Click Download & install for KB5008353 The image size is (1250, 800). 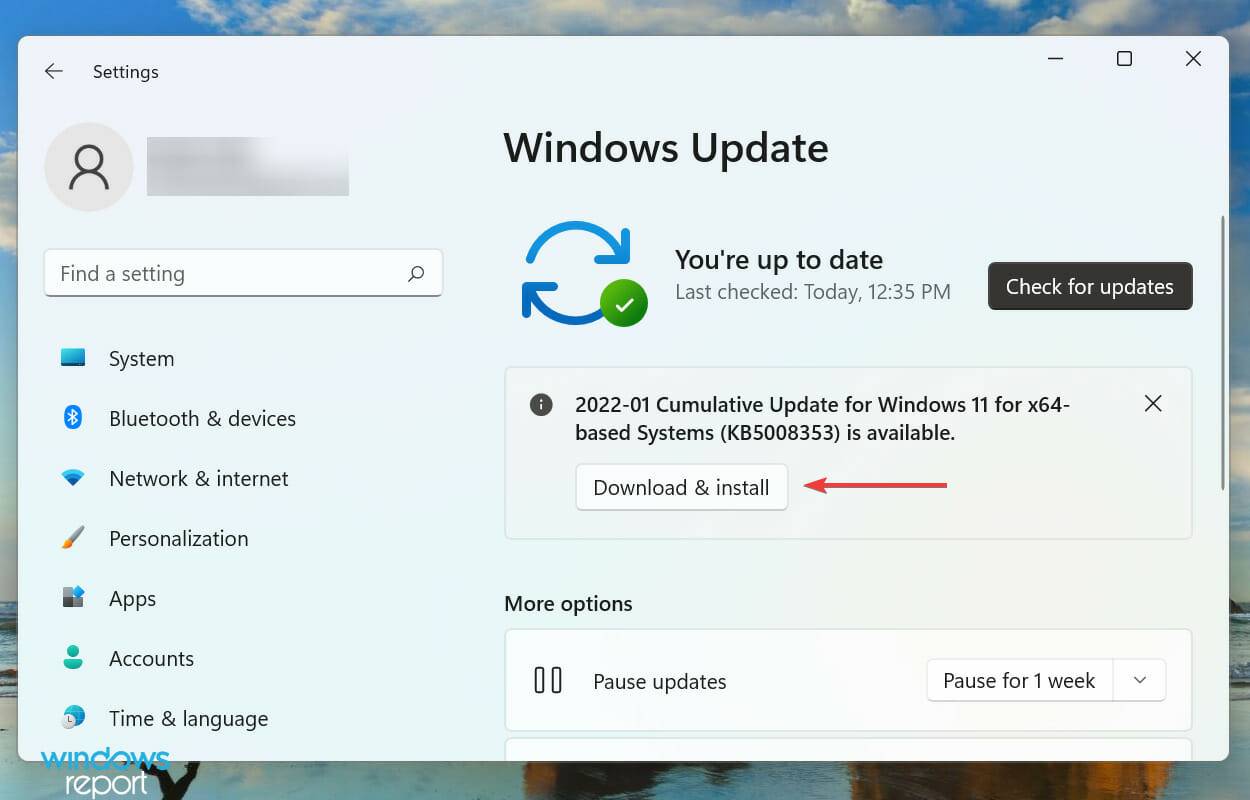(x=682, y=487)
